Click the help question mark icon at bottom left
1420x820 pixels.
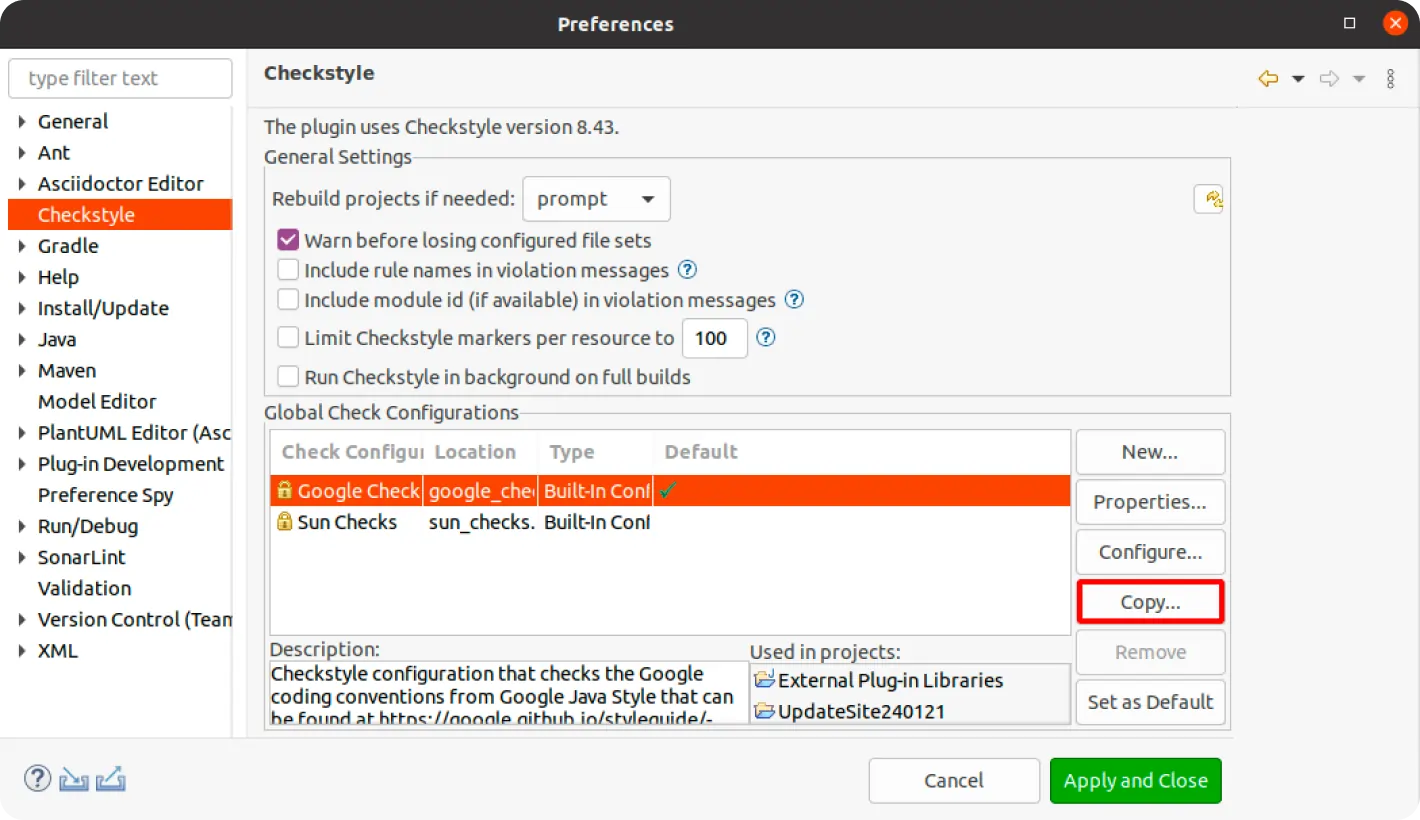37,779
